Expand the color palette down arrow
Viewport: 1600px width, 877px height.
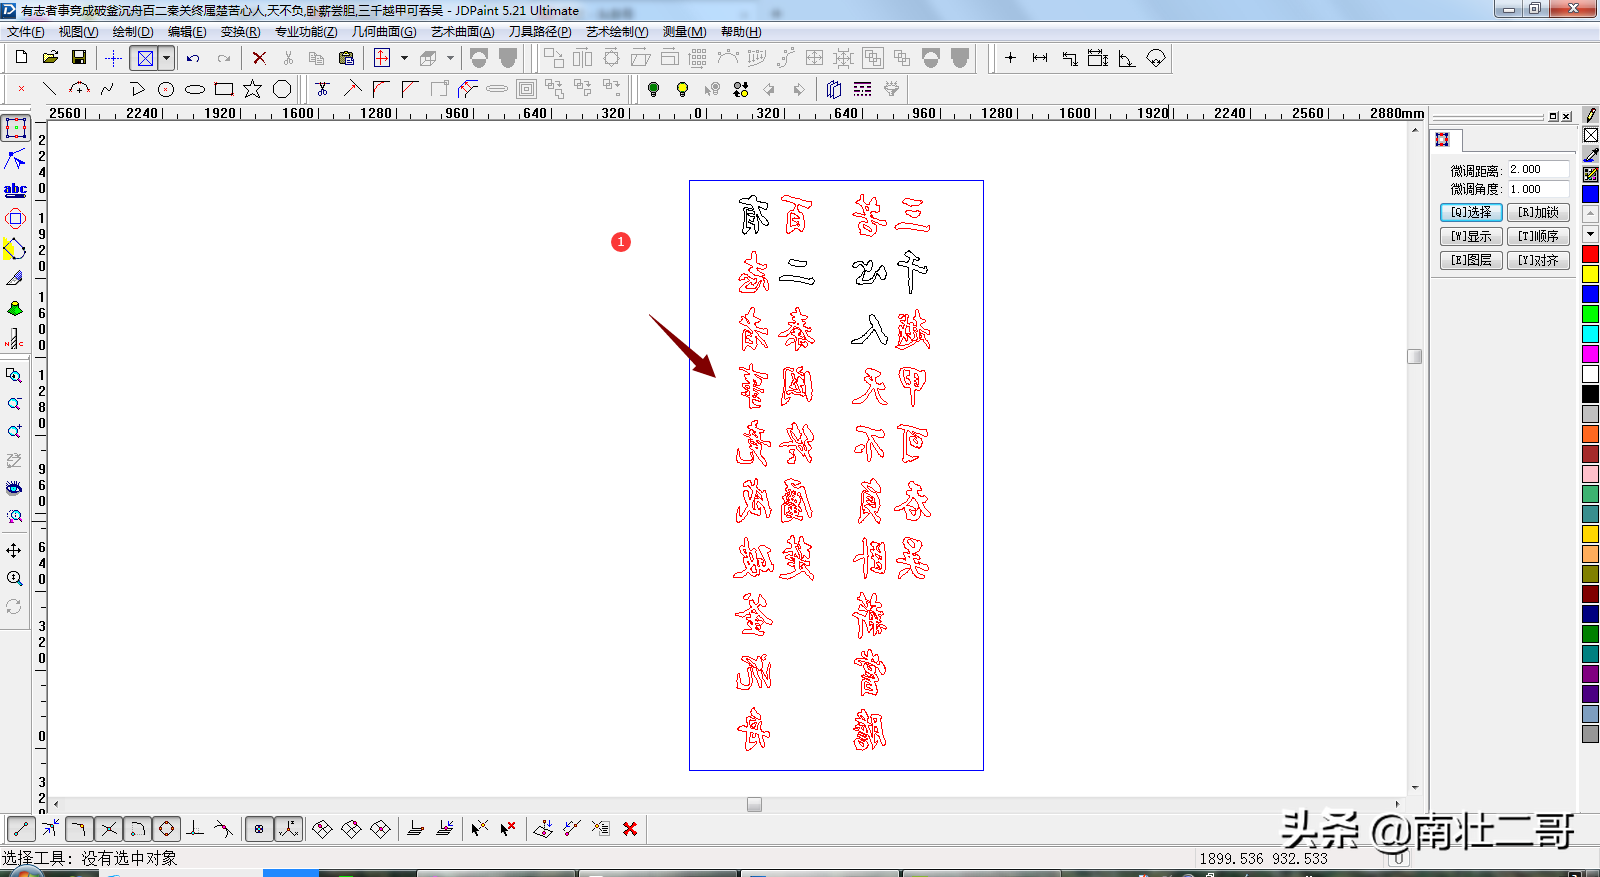click(1590, 234)
